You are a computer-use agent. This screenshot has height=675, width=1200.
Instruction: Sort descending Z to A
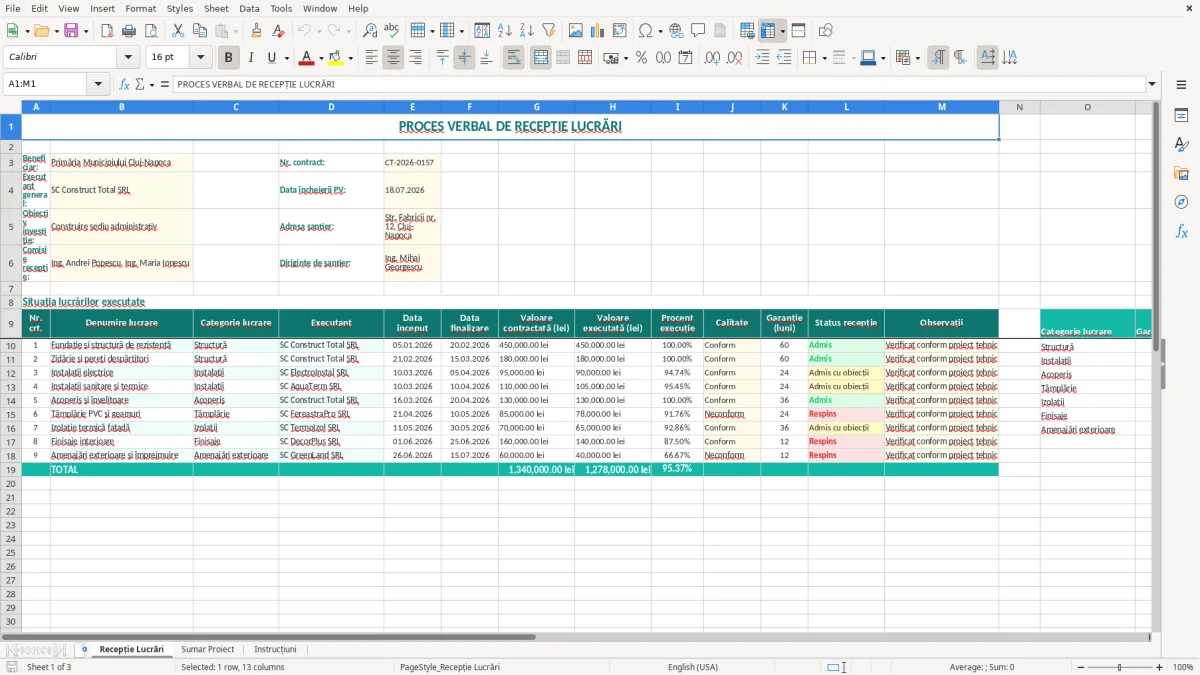point(527,31)
